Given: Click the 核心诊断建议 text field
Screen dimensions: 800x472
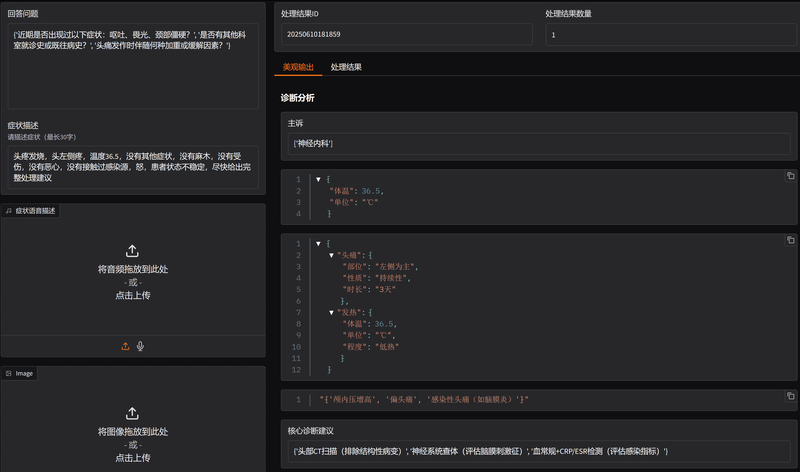Looking at the screenshot, I should pyautogui.click(x=539, y=451).
